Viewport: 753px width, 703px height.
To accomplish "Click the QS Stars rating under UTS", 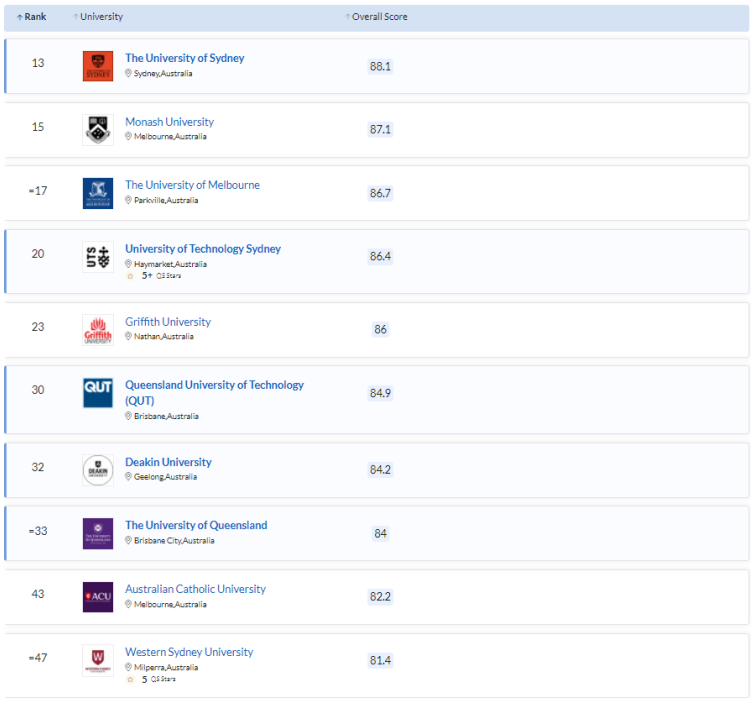I will click(153, 276).
